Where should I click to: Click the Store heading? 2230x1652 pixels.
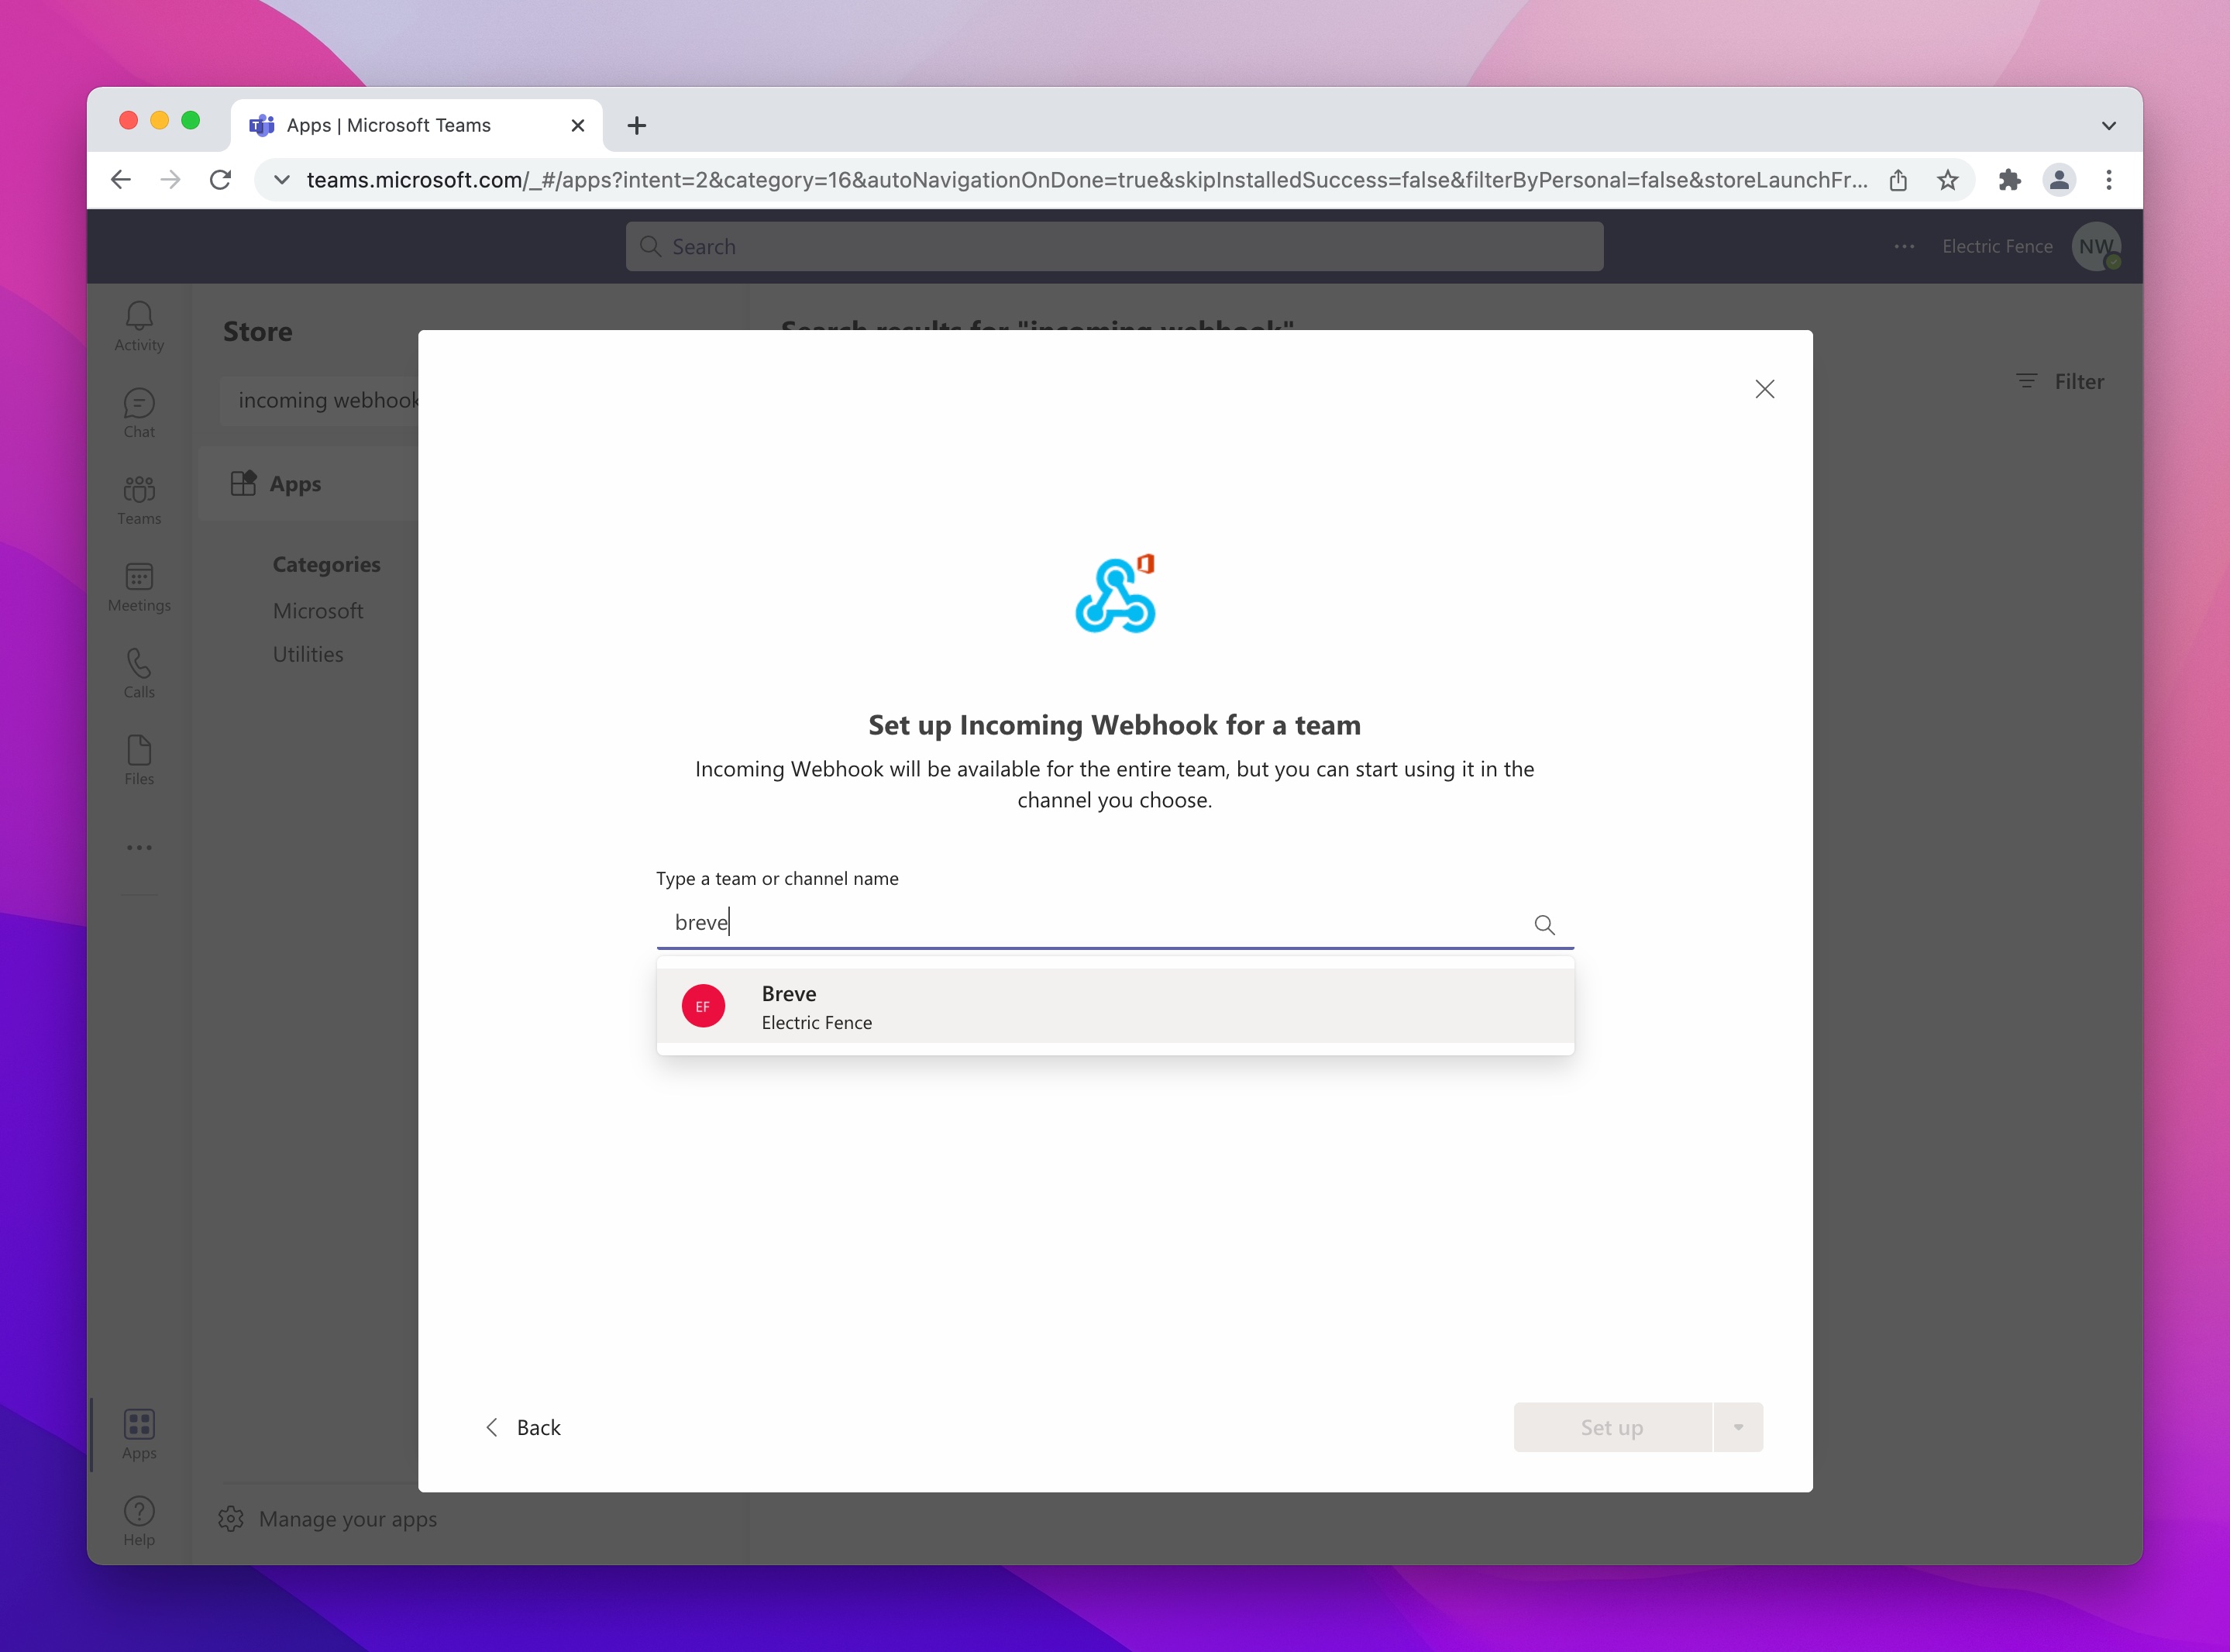pyautogui.click(x=258, y=331)
